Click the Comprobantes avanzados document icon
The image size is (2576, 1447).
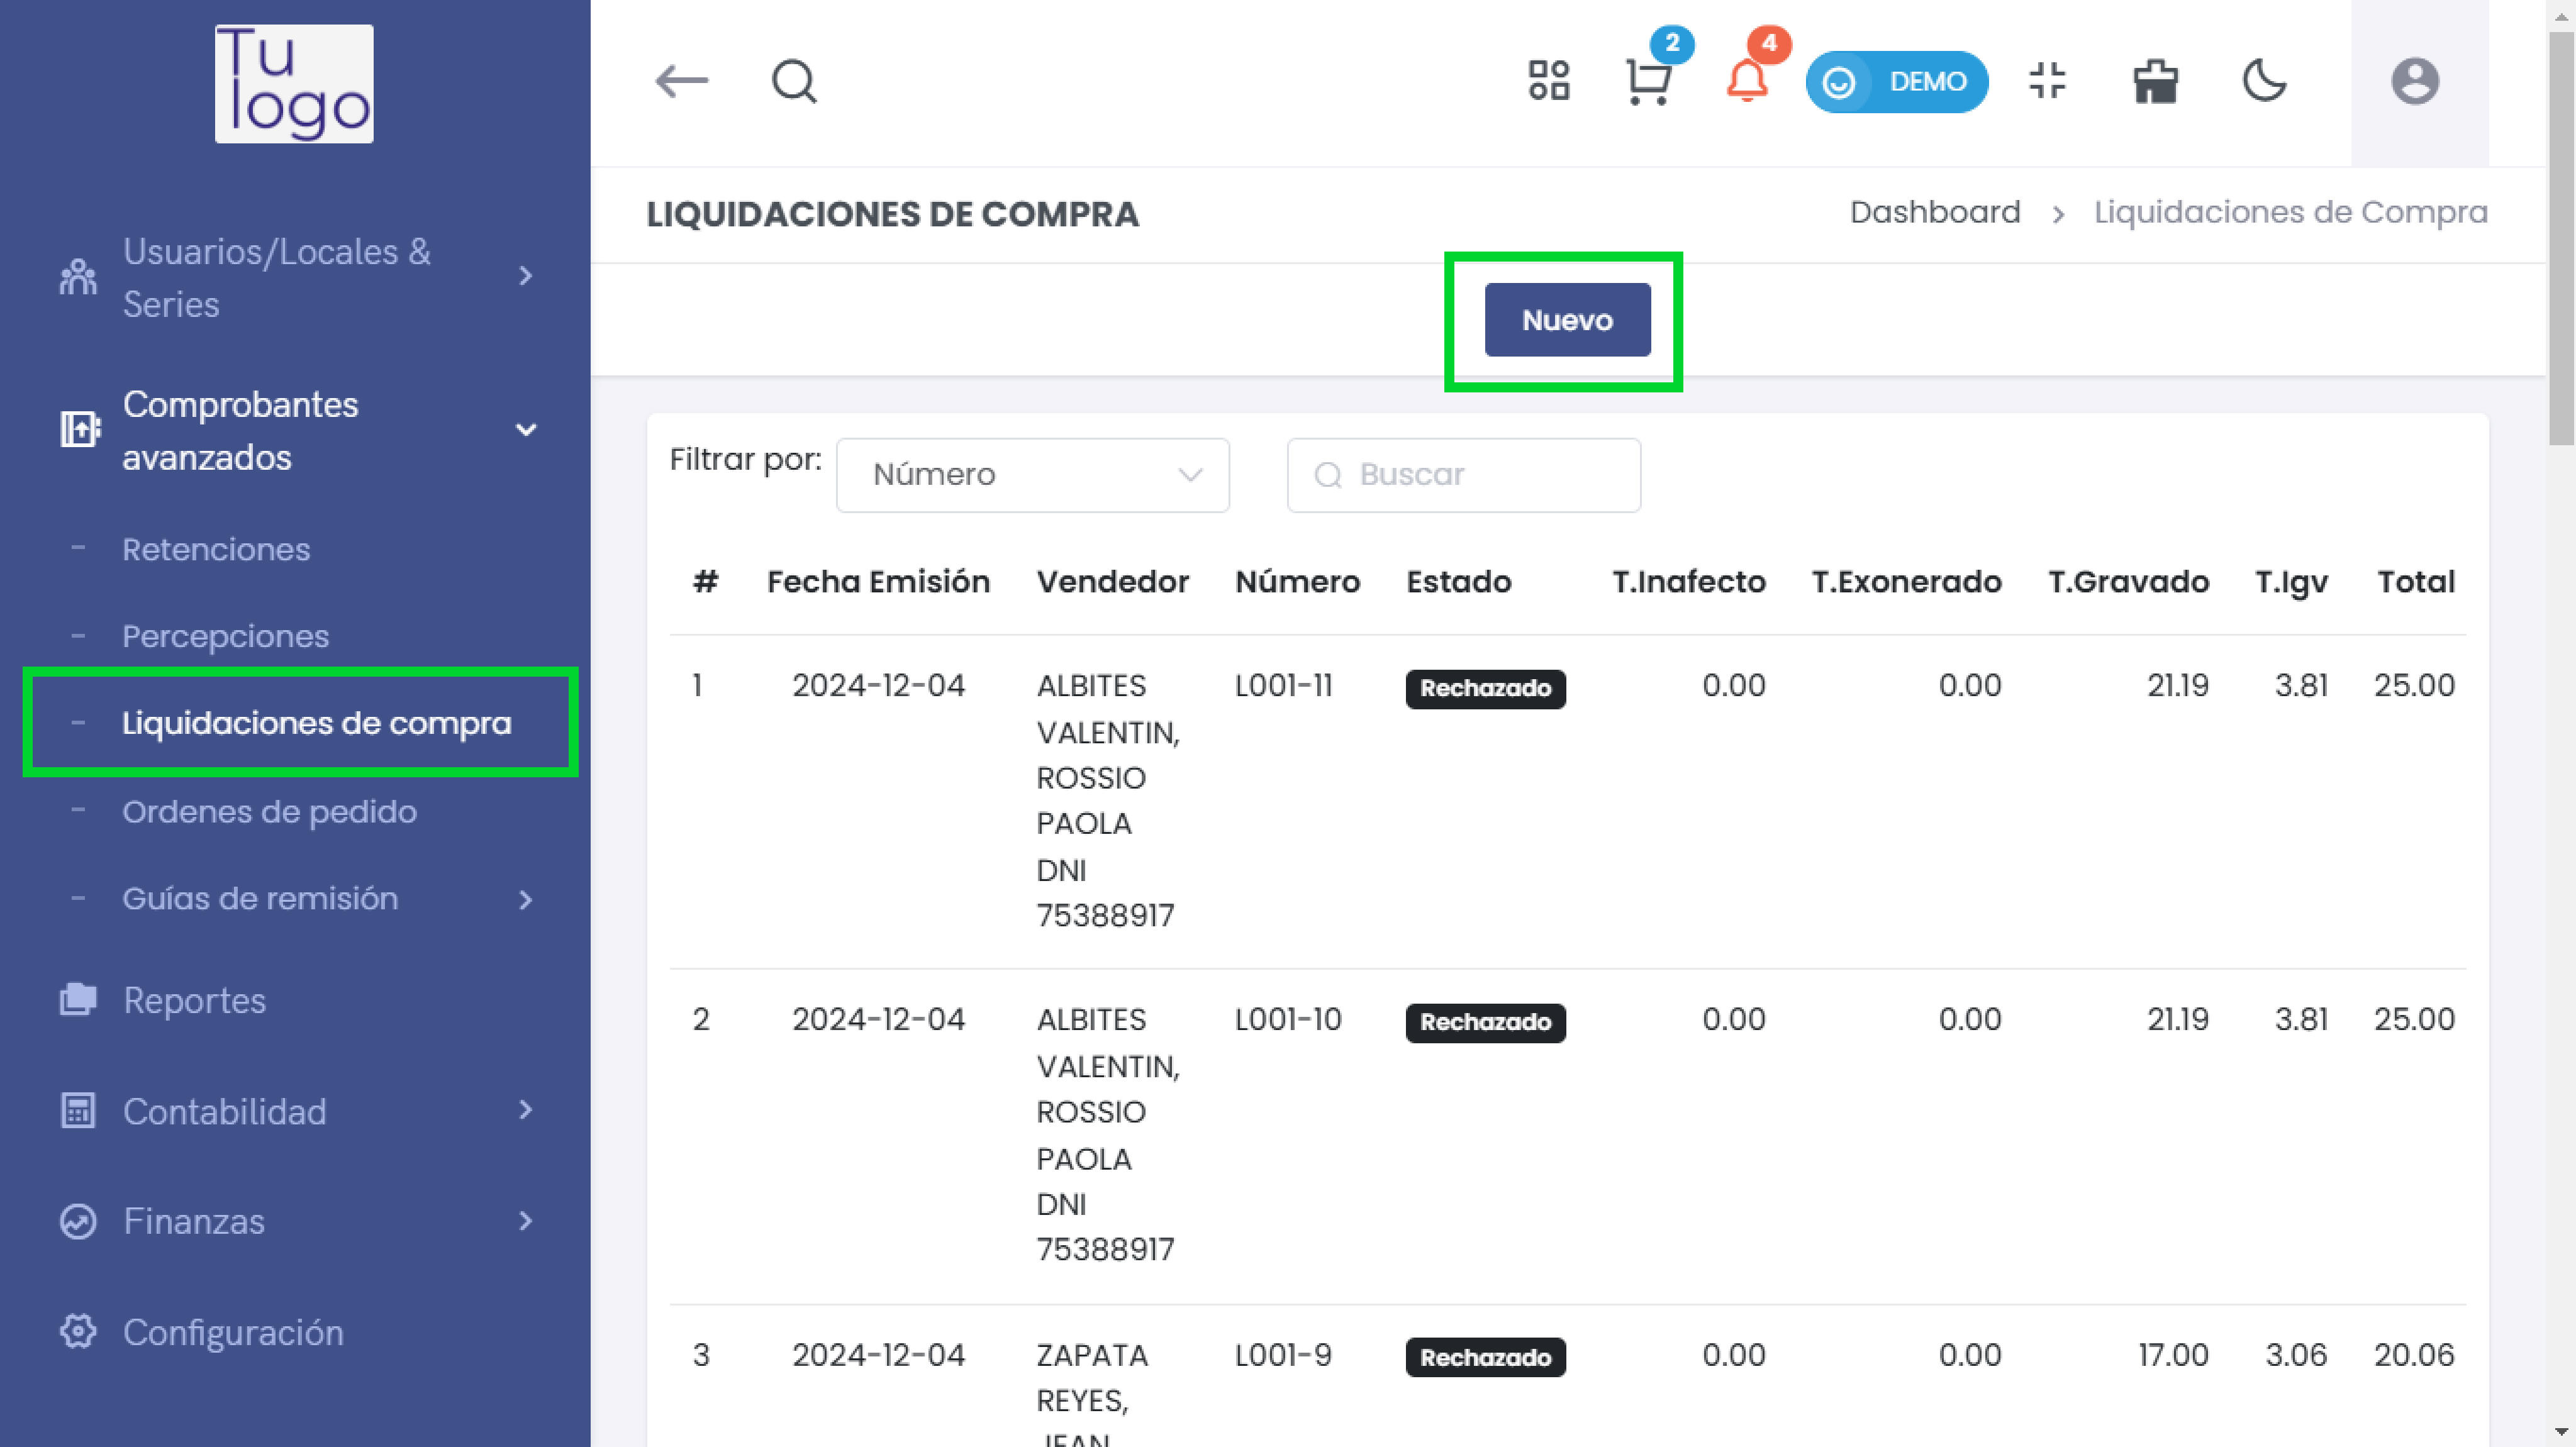pyautogui.click(x=79, y=430)
